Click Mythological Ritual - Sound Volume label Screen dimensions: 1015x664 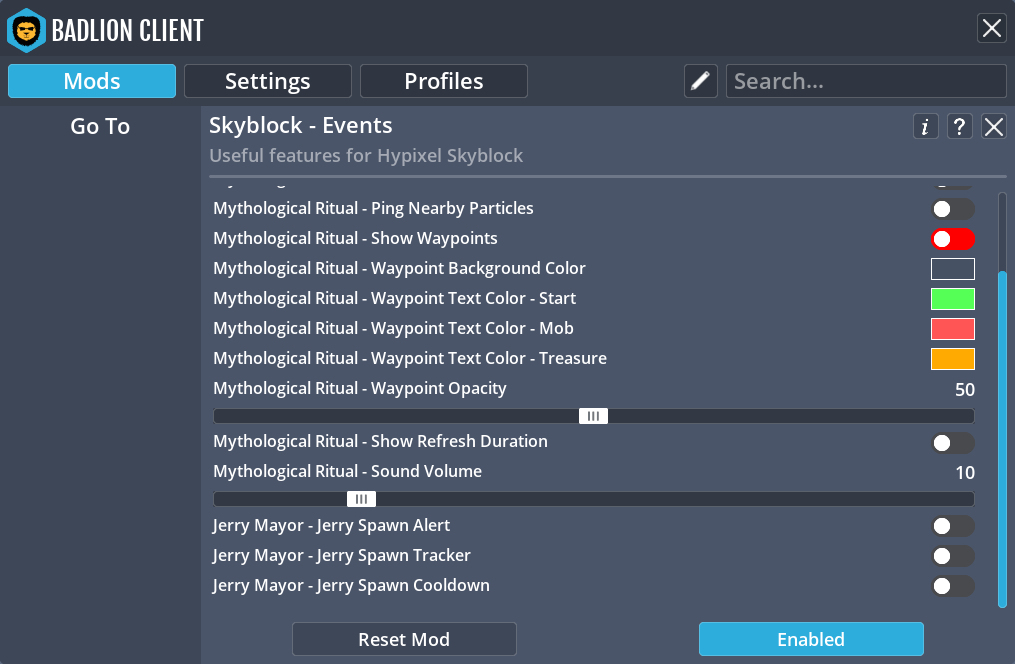click(348, 471)
